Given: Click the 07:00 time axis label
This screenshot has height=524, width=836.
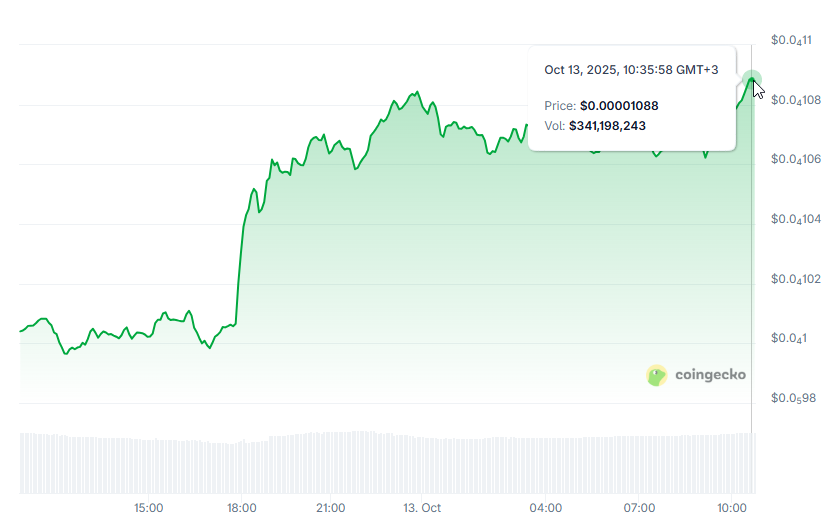Looking at the screenshot, I should click(639, 508).
